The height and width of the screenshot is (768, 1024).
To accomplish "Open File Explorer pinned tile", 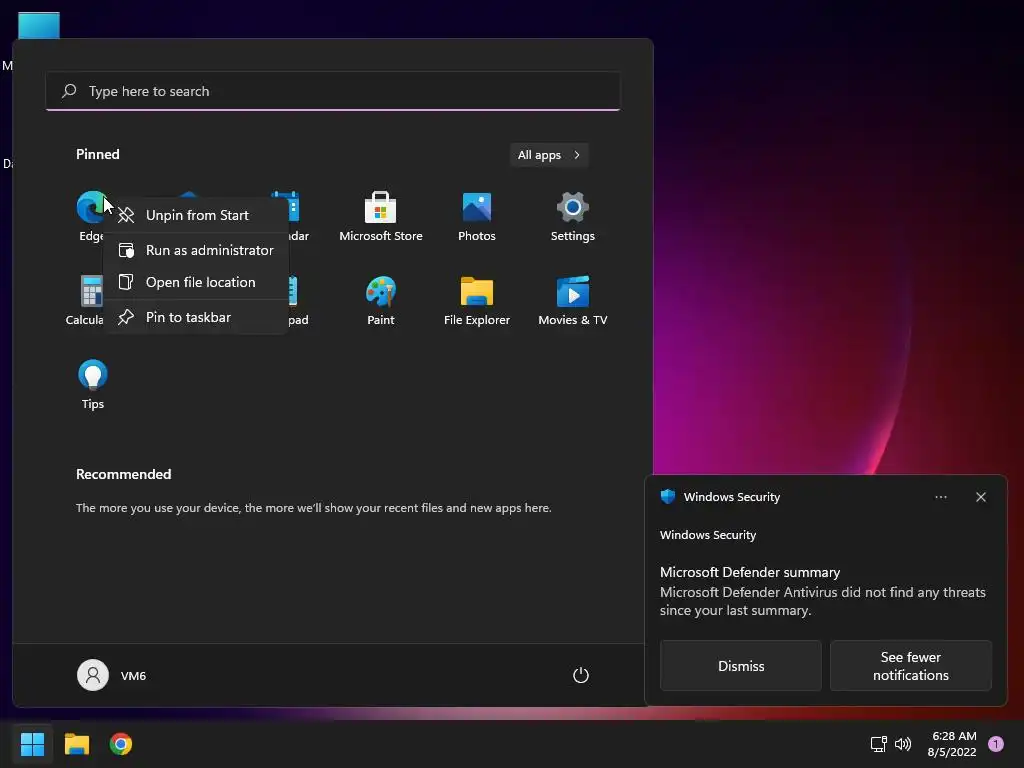I will coord(477,300).
